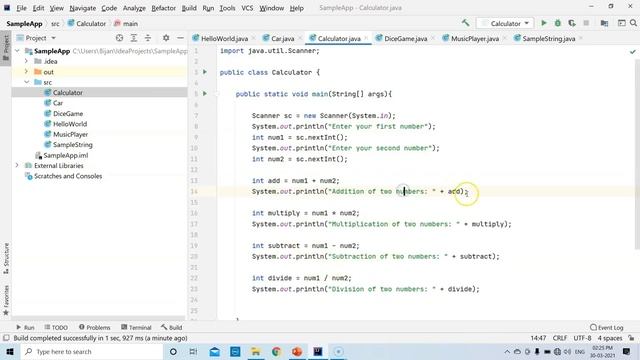The image size is (640, 360).
Task: Open Project panel gear settings
Action: (x=166, y=38)
